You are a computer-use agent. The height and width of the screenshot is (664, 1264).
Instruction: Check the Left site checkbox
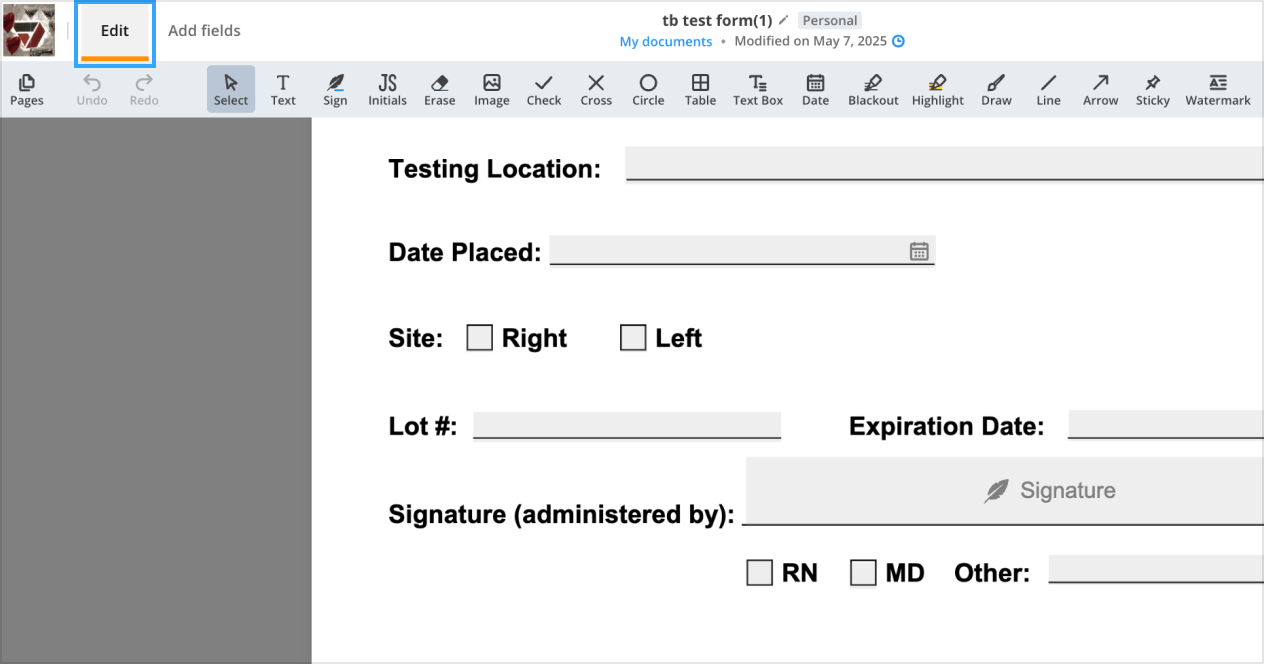pyautogui.click(x=632, y=337)
